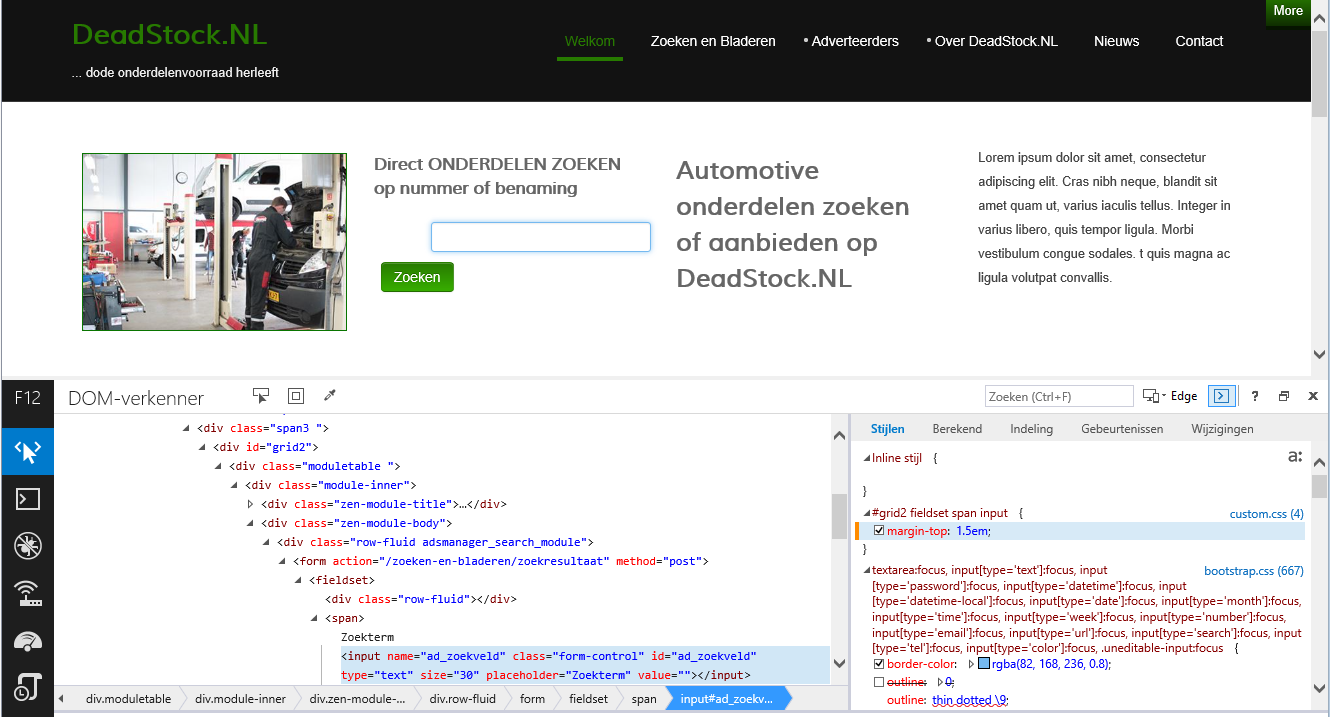Click the Zoeken (Ctrl+F) DOM search box
This screenshot has width=1330, height=717.
[x=1059, y=396]
